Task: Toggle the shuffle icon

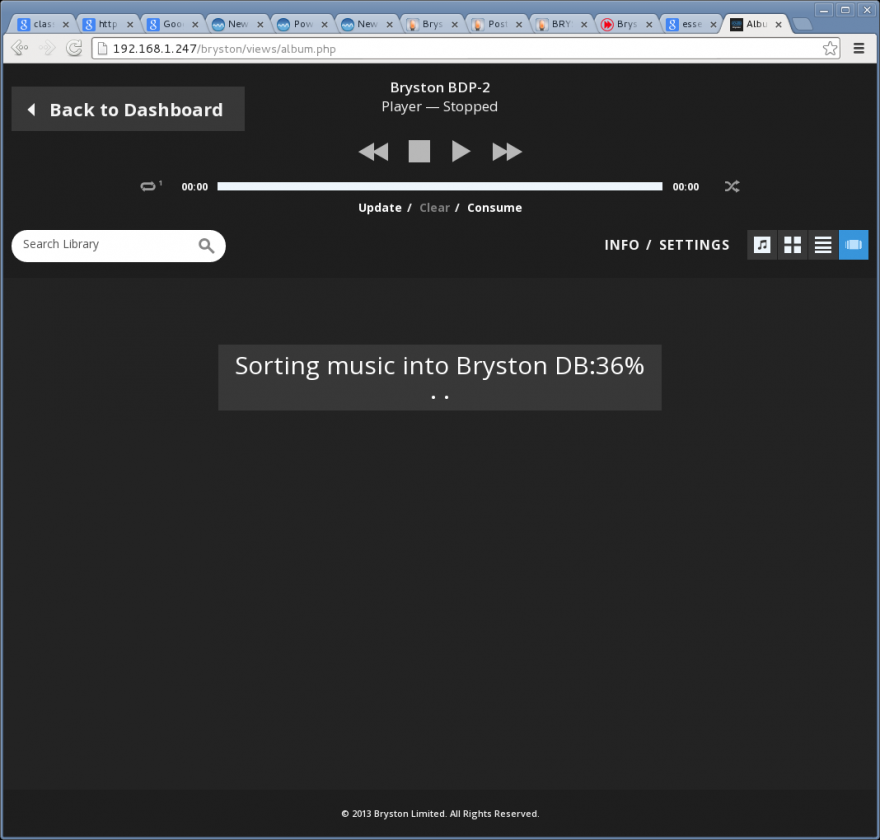Action: click(x=732, y=186)
